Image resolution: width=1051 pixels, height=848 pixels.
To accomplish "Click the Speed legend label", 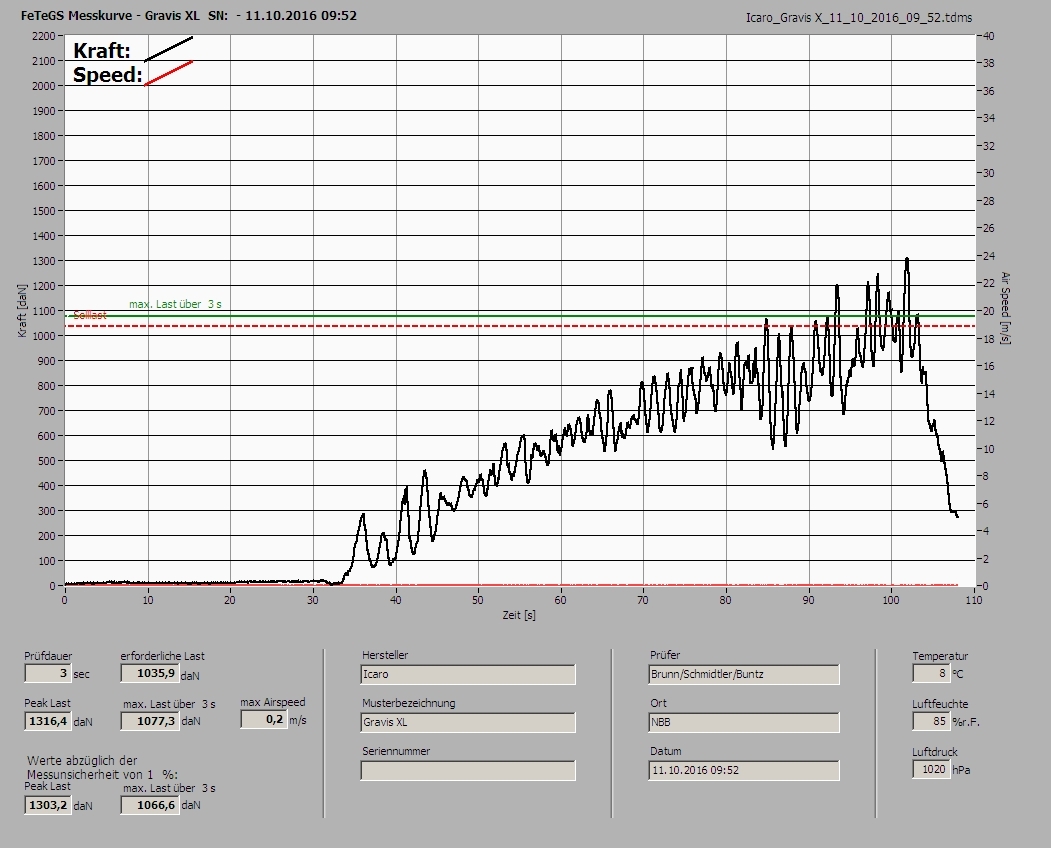I will tap(107, 74).
